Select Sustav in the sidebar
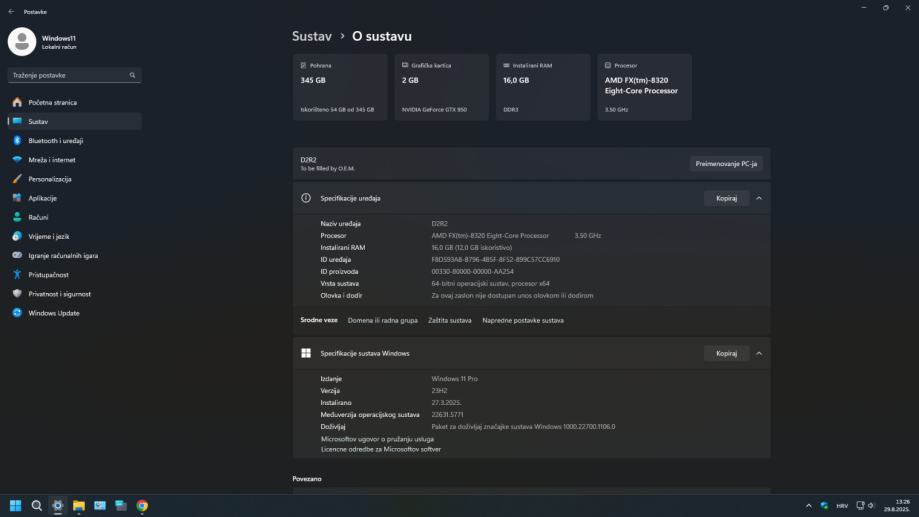 [74, 121]
